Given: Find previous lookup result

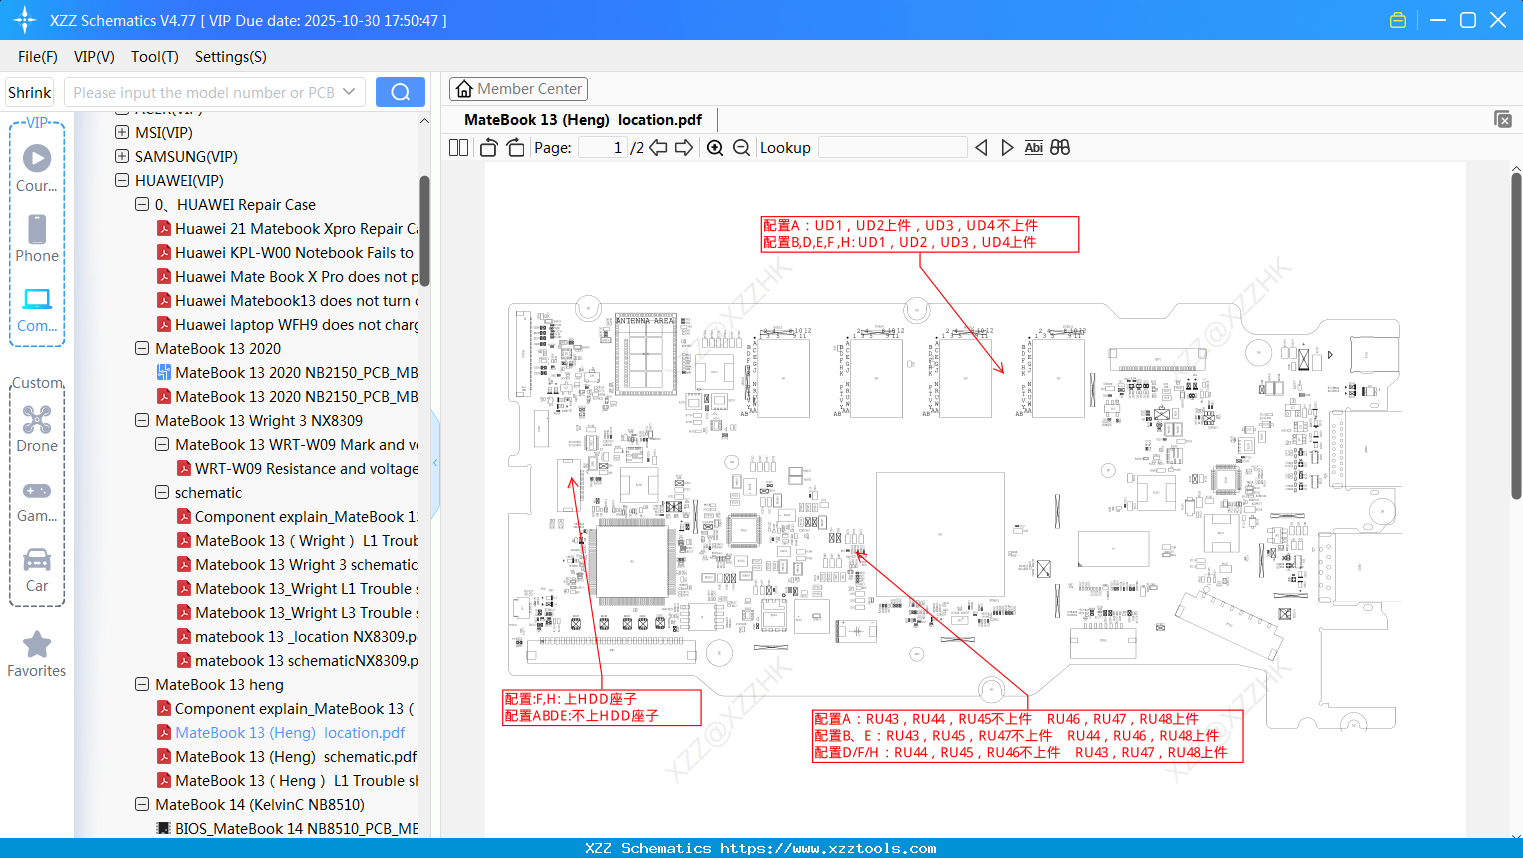Looking at the screenshot, I should point(981,148).
